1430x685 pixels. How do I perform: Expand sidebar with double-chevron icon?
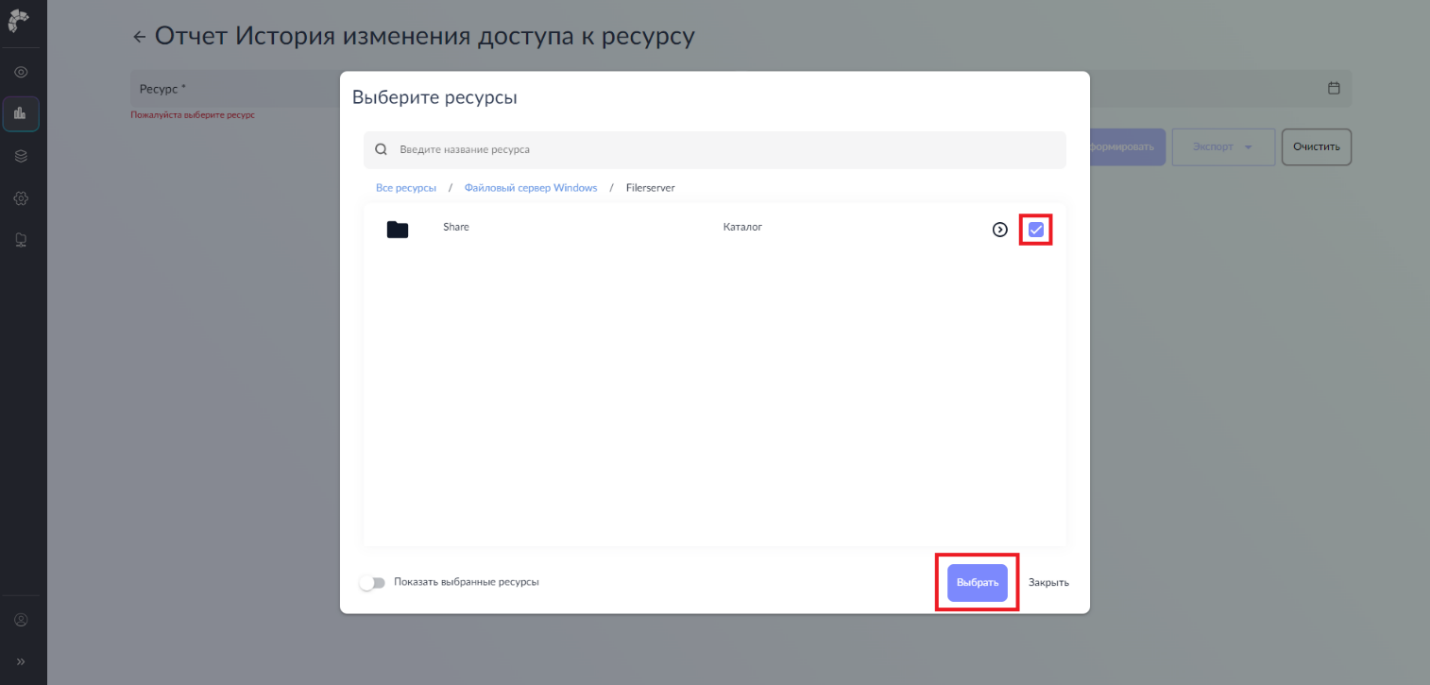[21, 661]
